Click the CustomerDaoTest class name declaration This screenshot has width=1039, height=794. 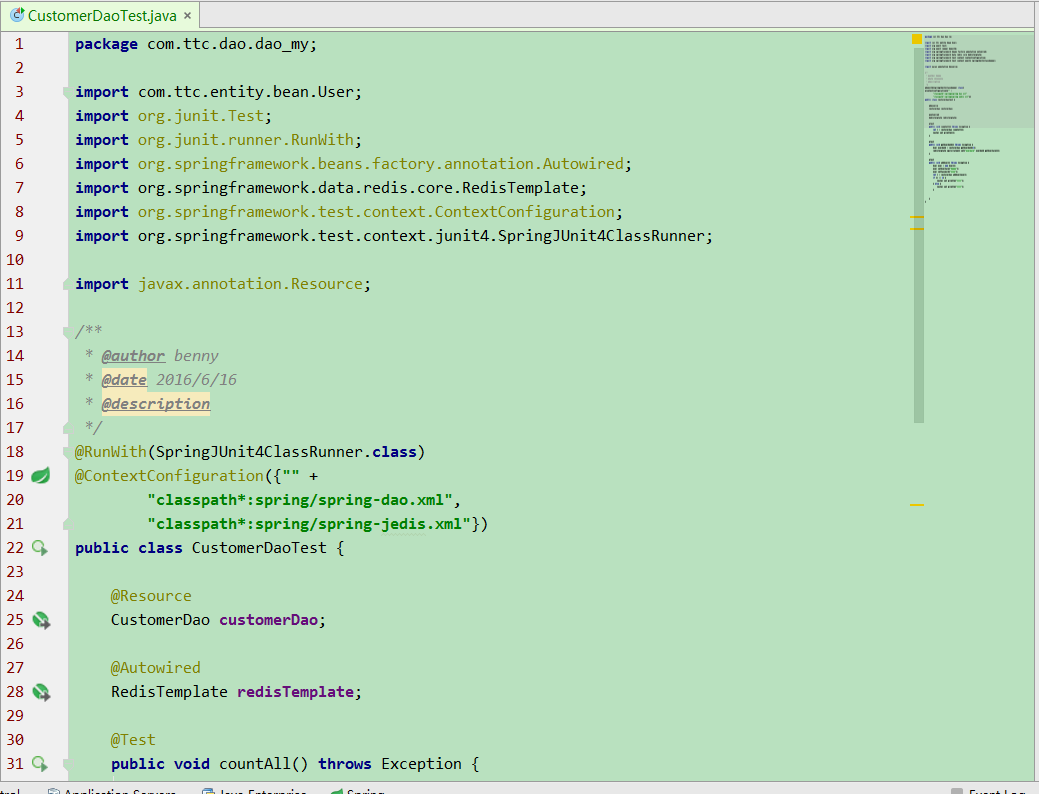tap(259, 548)
